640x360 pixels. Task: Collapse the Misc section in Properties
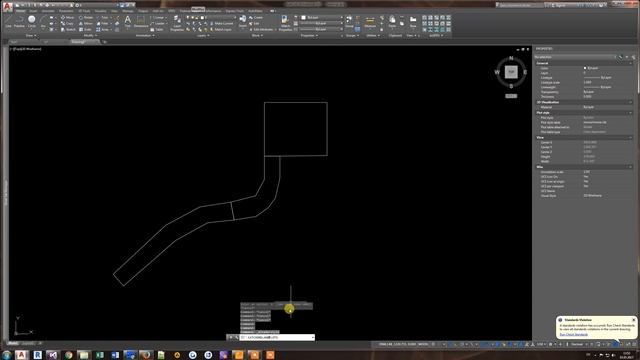pos(631,167)
